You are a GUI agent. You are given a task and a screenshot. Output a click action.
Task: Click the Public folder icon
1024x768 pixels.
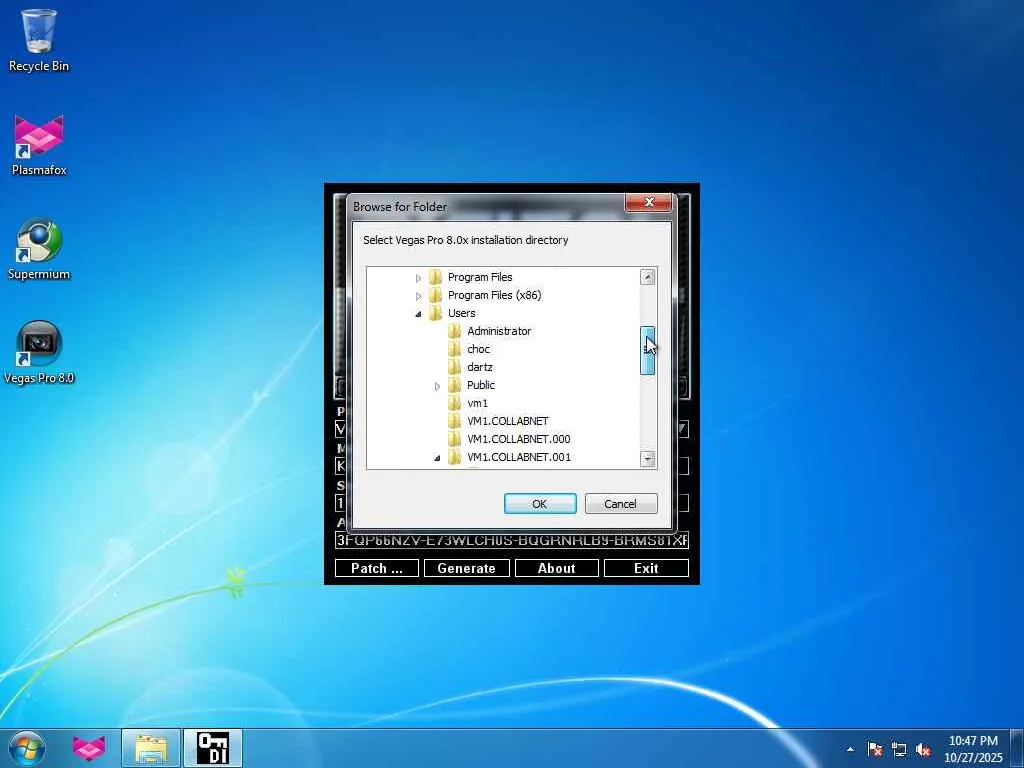coord(455,385)
